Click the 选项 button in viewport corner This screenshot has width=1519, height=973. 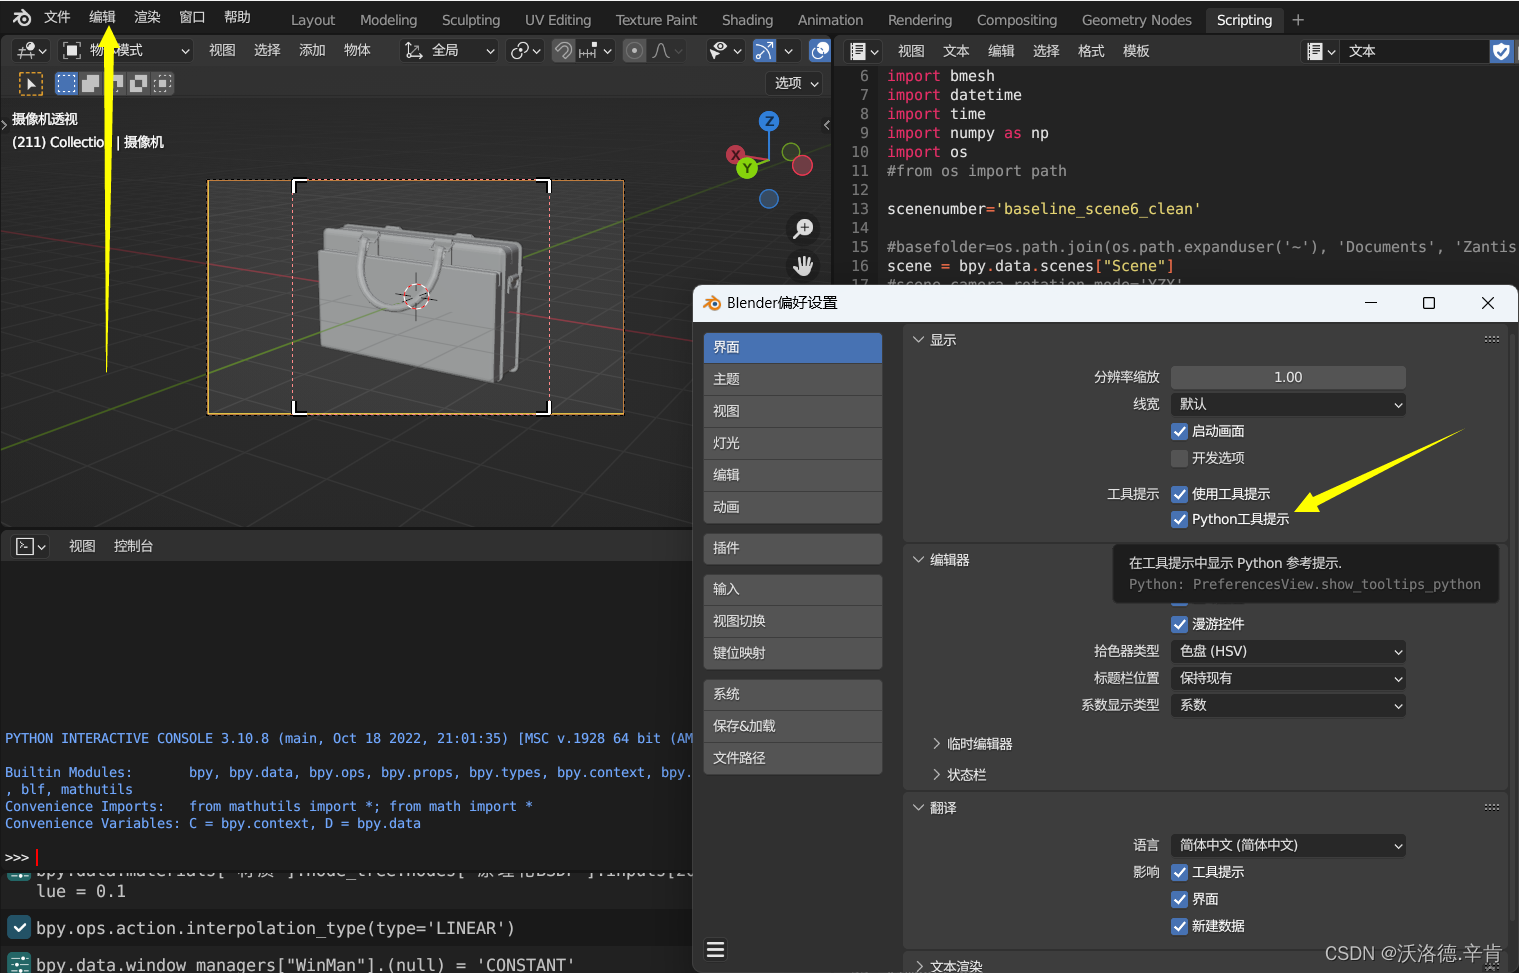pyautogui.click(x=793, y=83)
